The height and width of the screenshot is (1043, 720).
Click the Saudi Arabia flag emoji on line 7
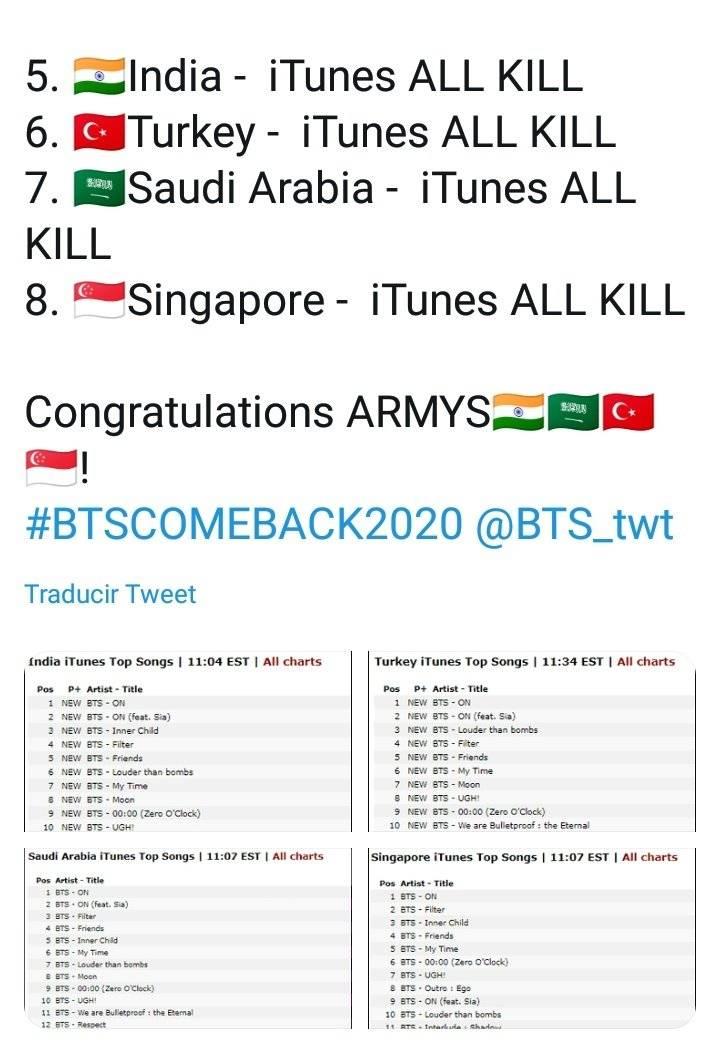99,188
